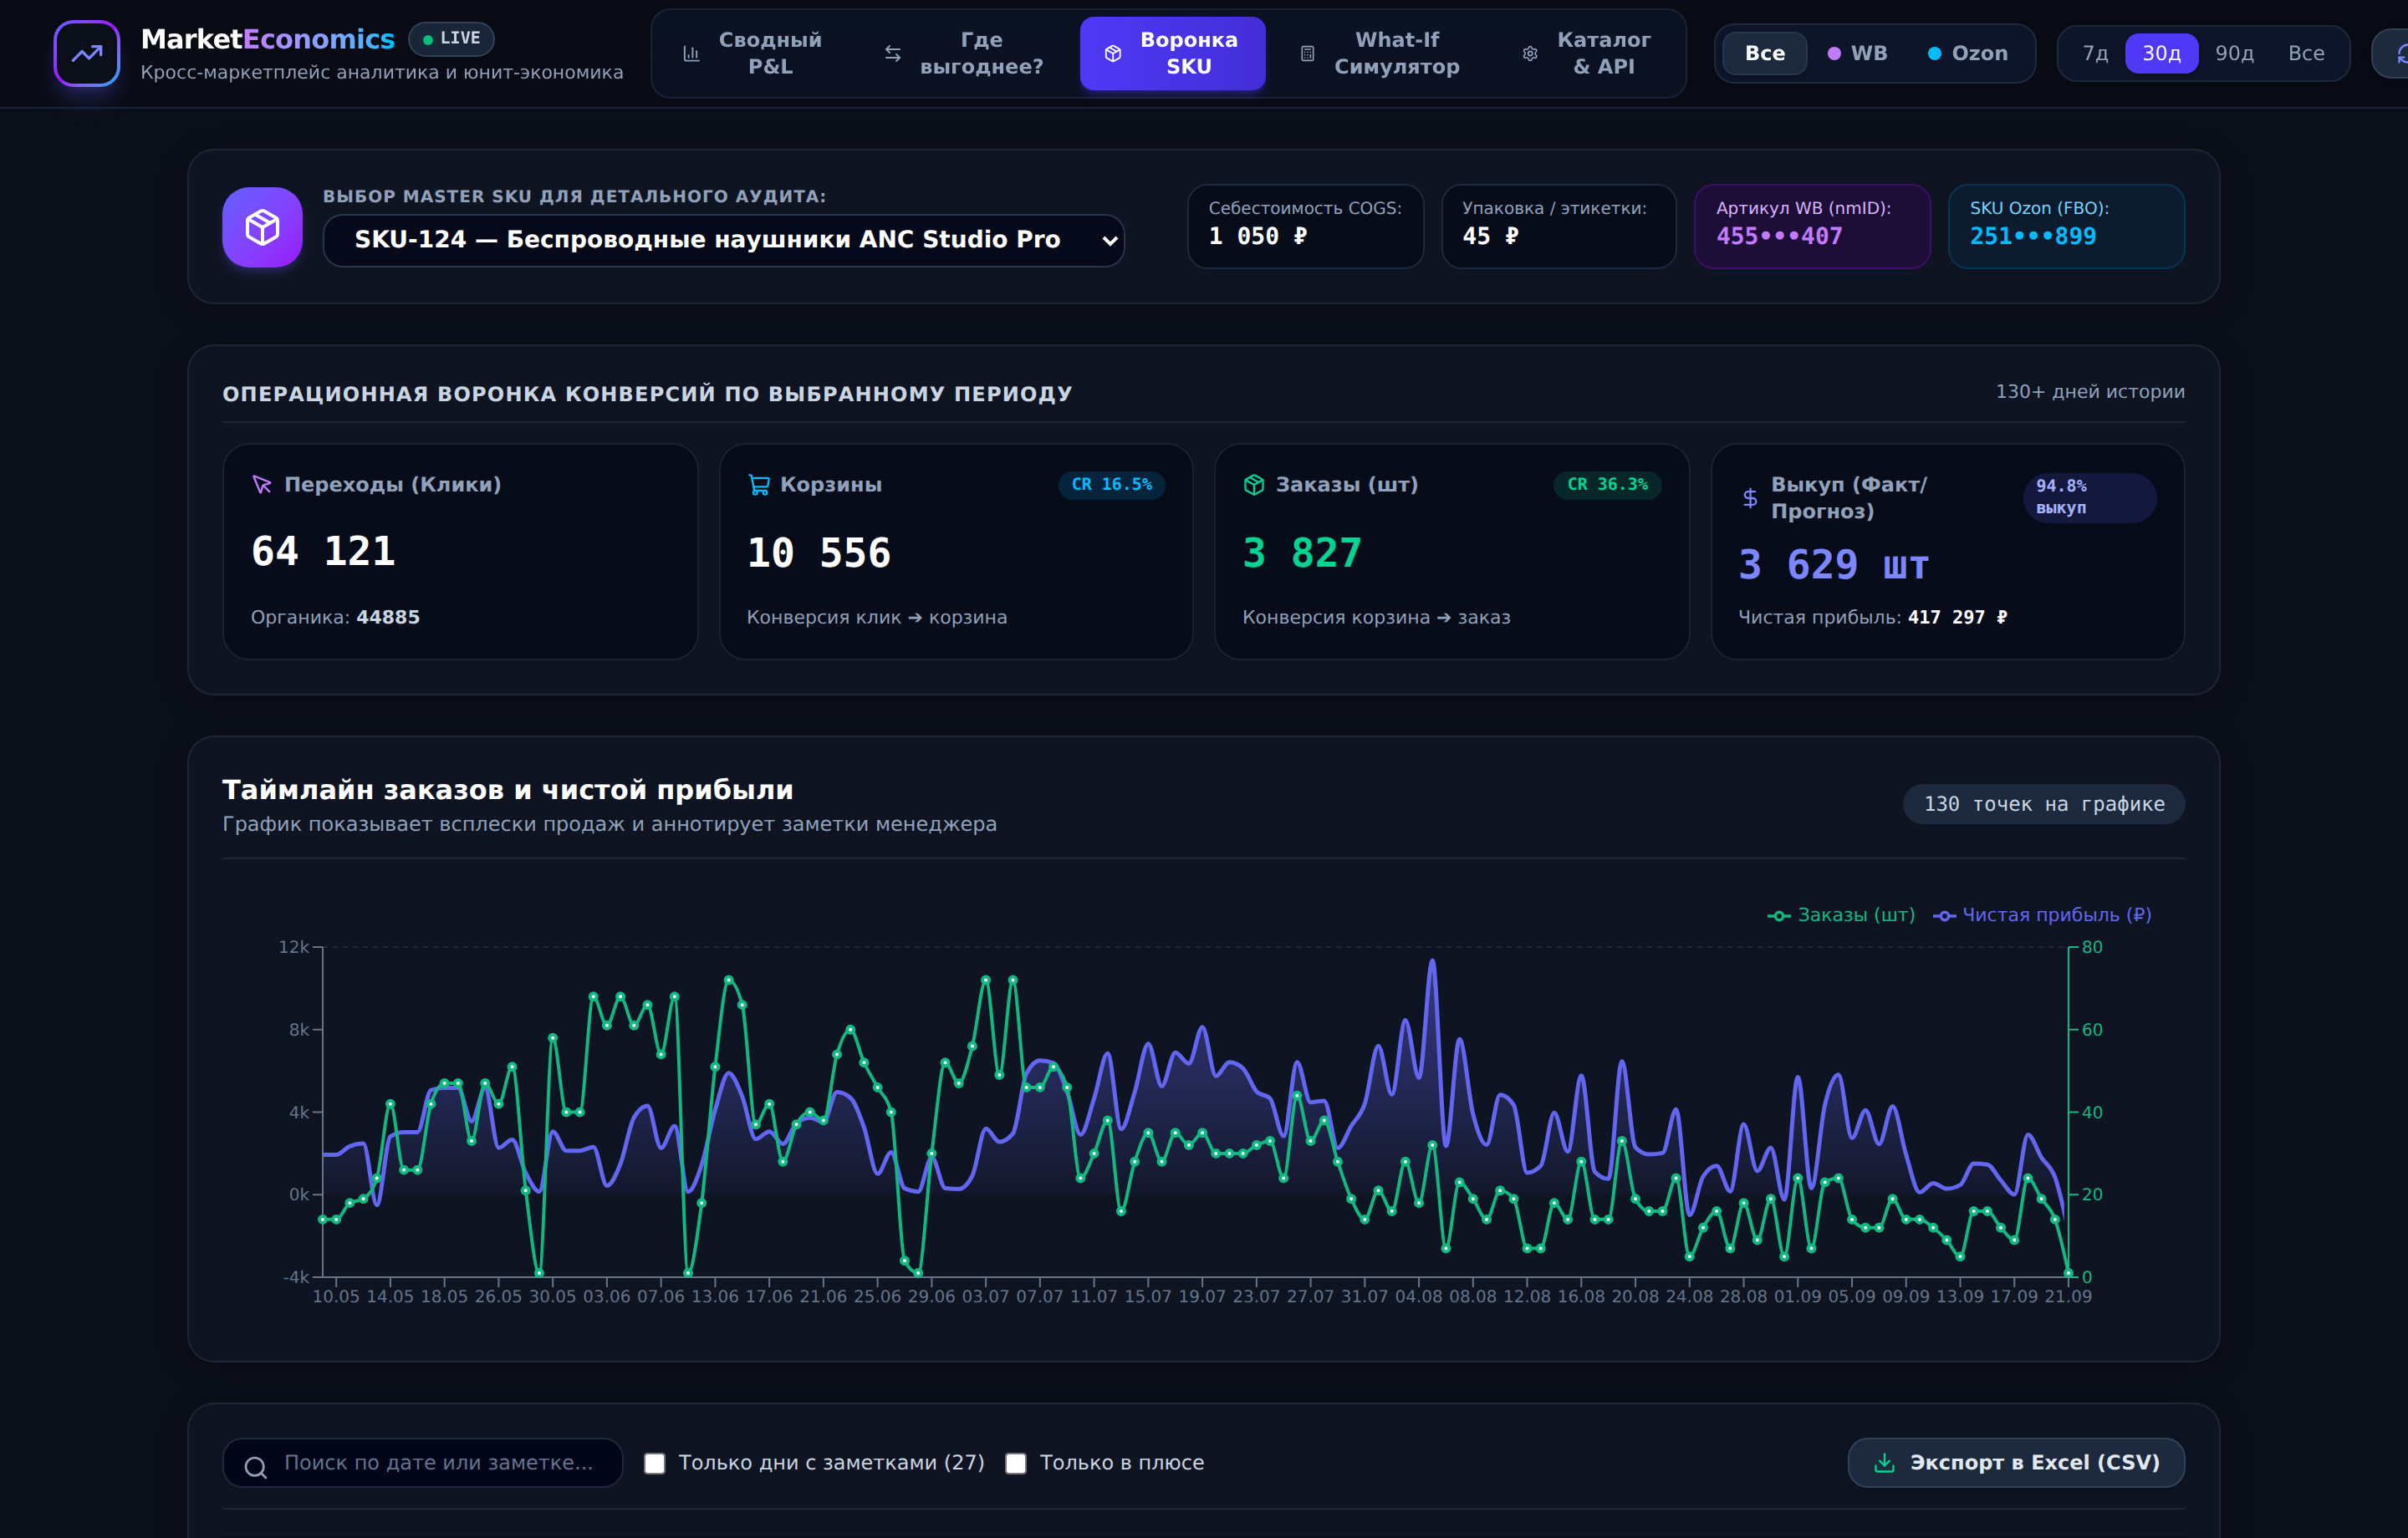Click the download icon in export button
The image size is (2408, 1538).
1884,1463
